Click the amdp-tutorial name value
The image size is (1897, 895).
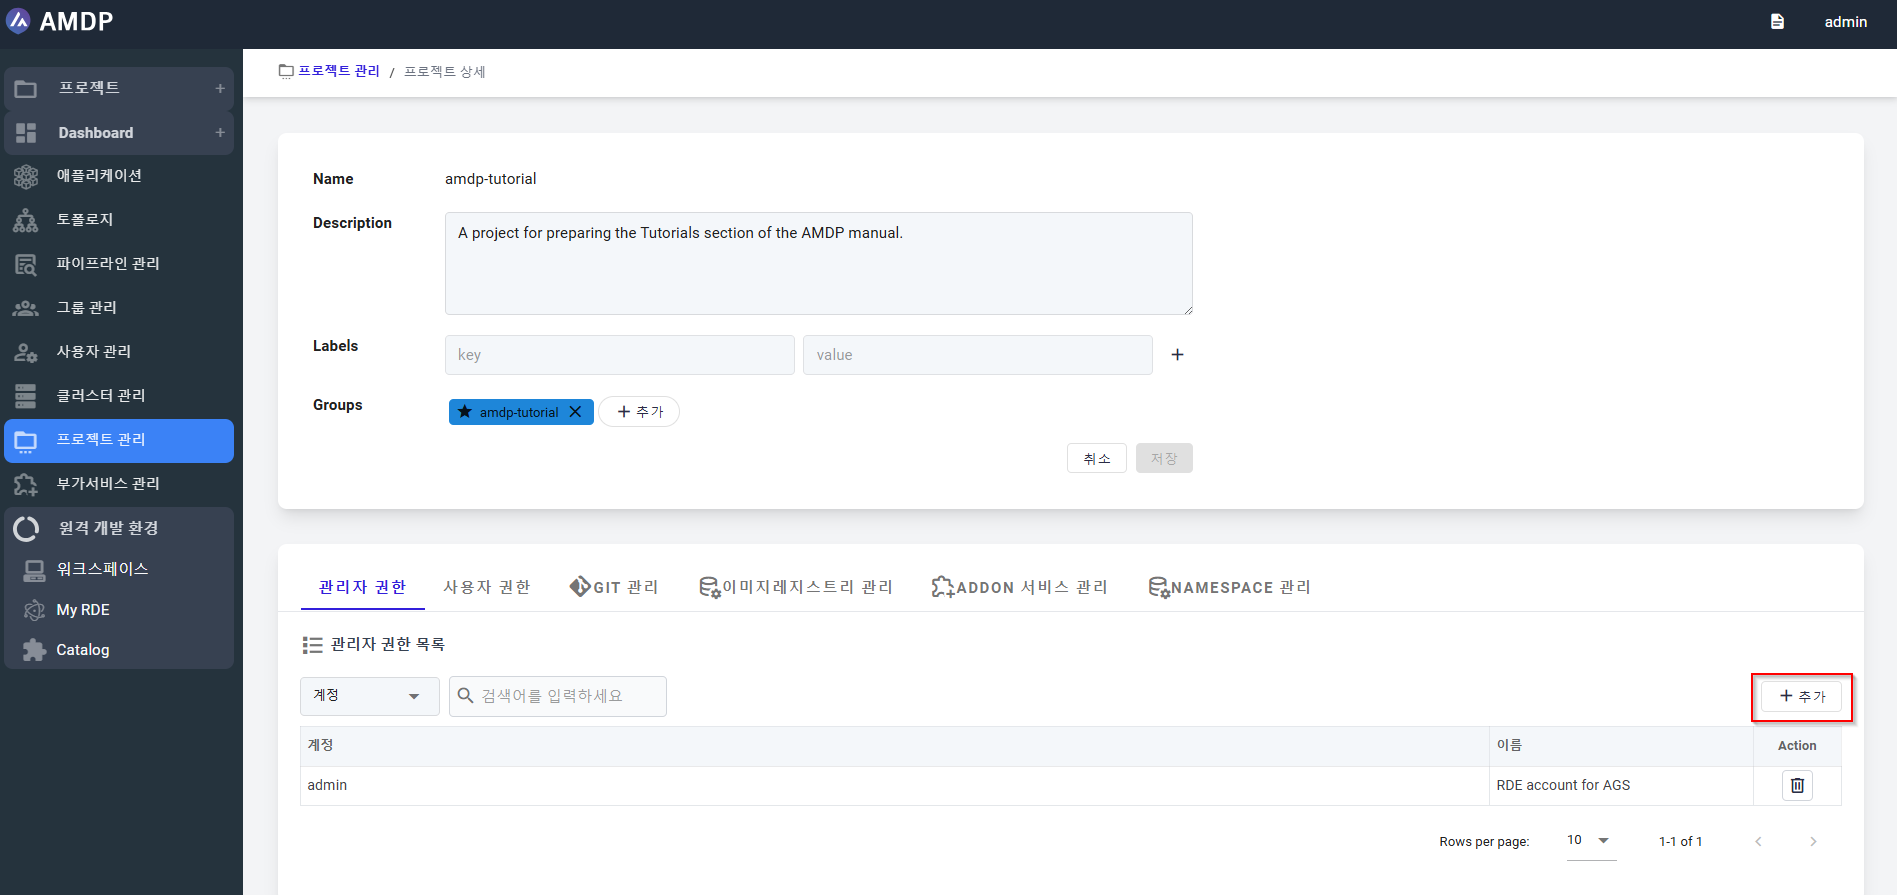[490, 179]
